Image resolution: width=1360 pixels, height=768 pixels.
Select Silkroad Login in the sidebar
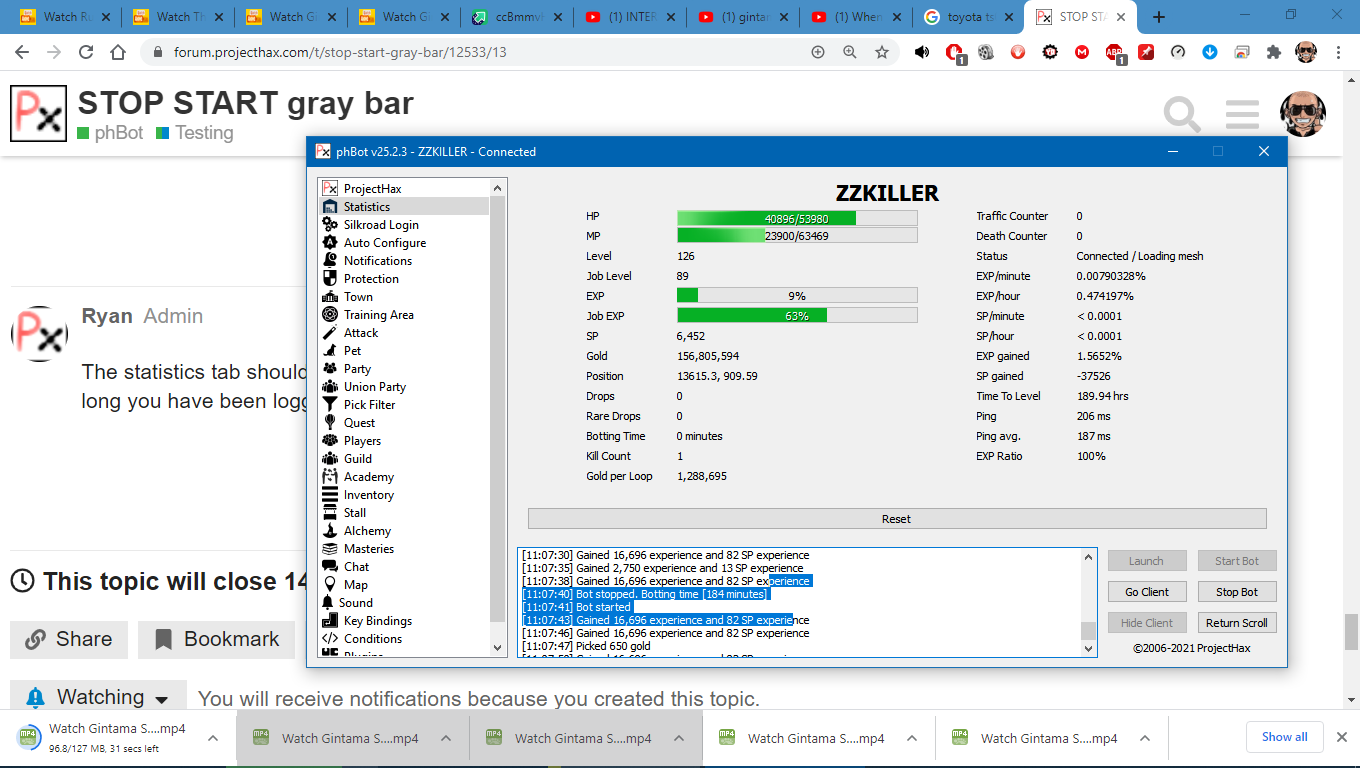point(380,225)
